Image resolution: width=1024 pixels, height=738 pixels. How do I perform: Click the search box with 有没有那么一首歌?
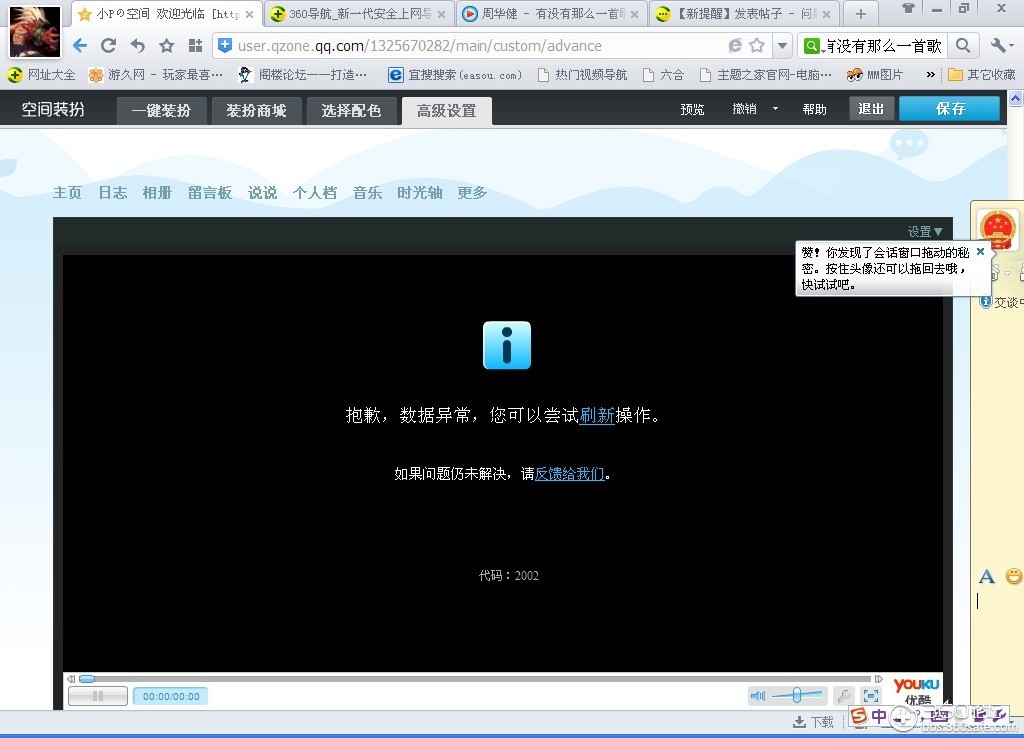pos(885,46)
